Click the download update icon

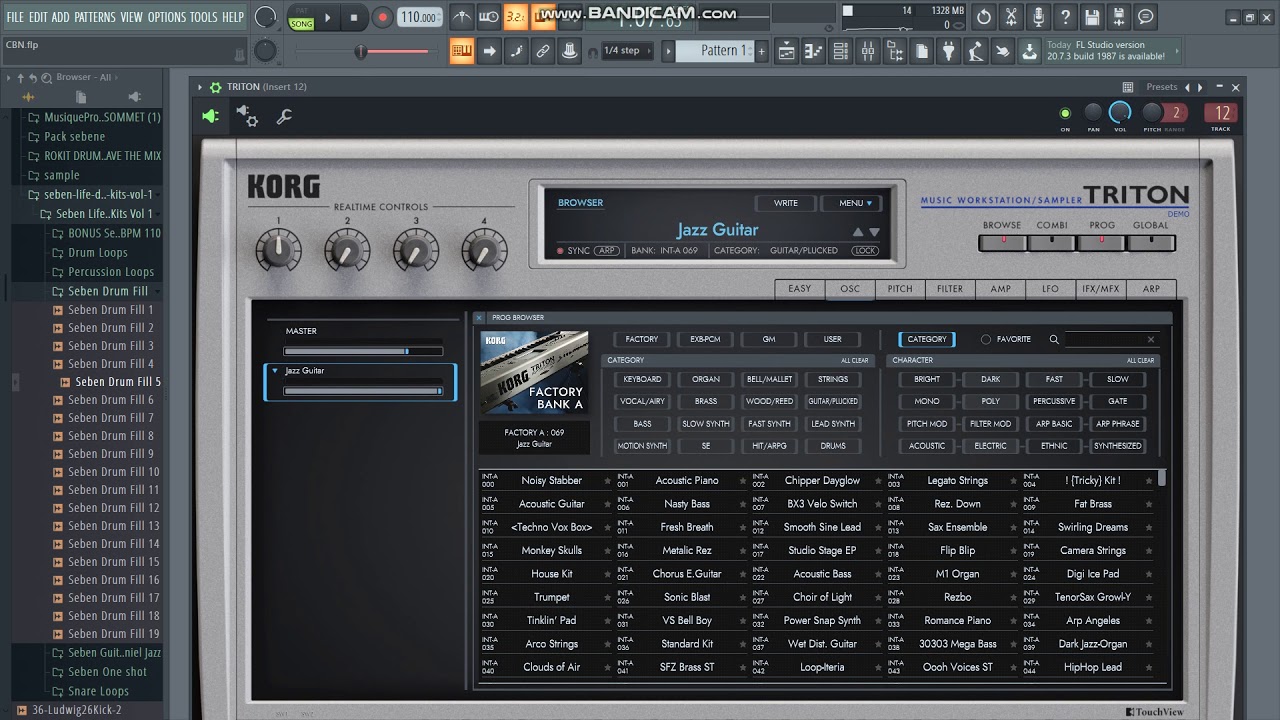coord(1029,51)
